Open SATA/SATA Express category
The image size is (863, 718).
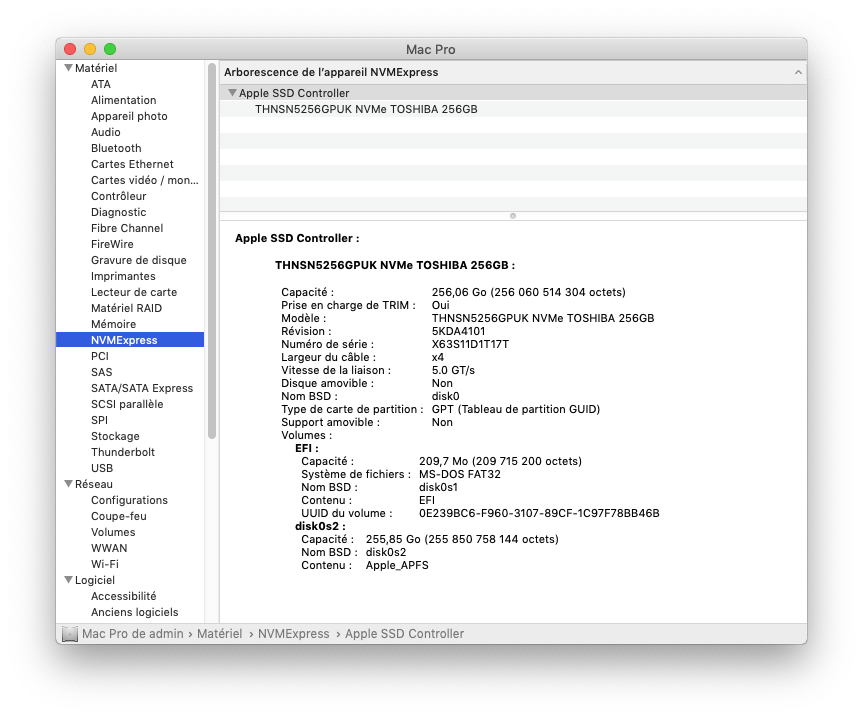[142, 388]
